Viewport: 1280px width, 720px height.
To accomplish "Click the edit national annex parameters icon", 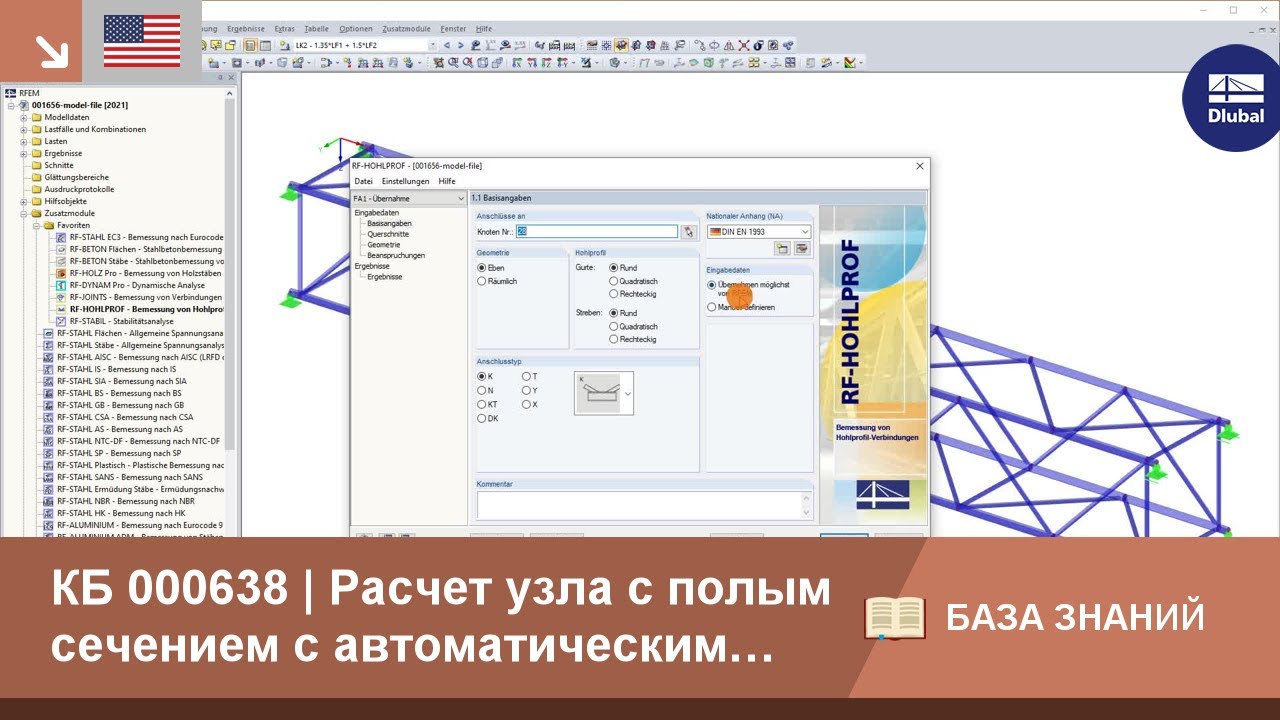I will coord(801,248).
